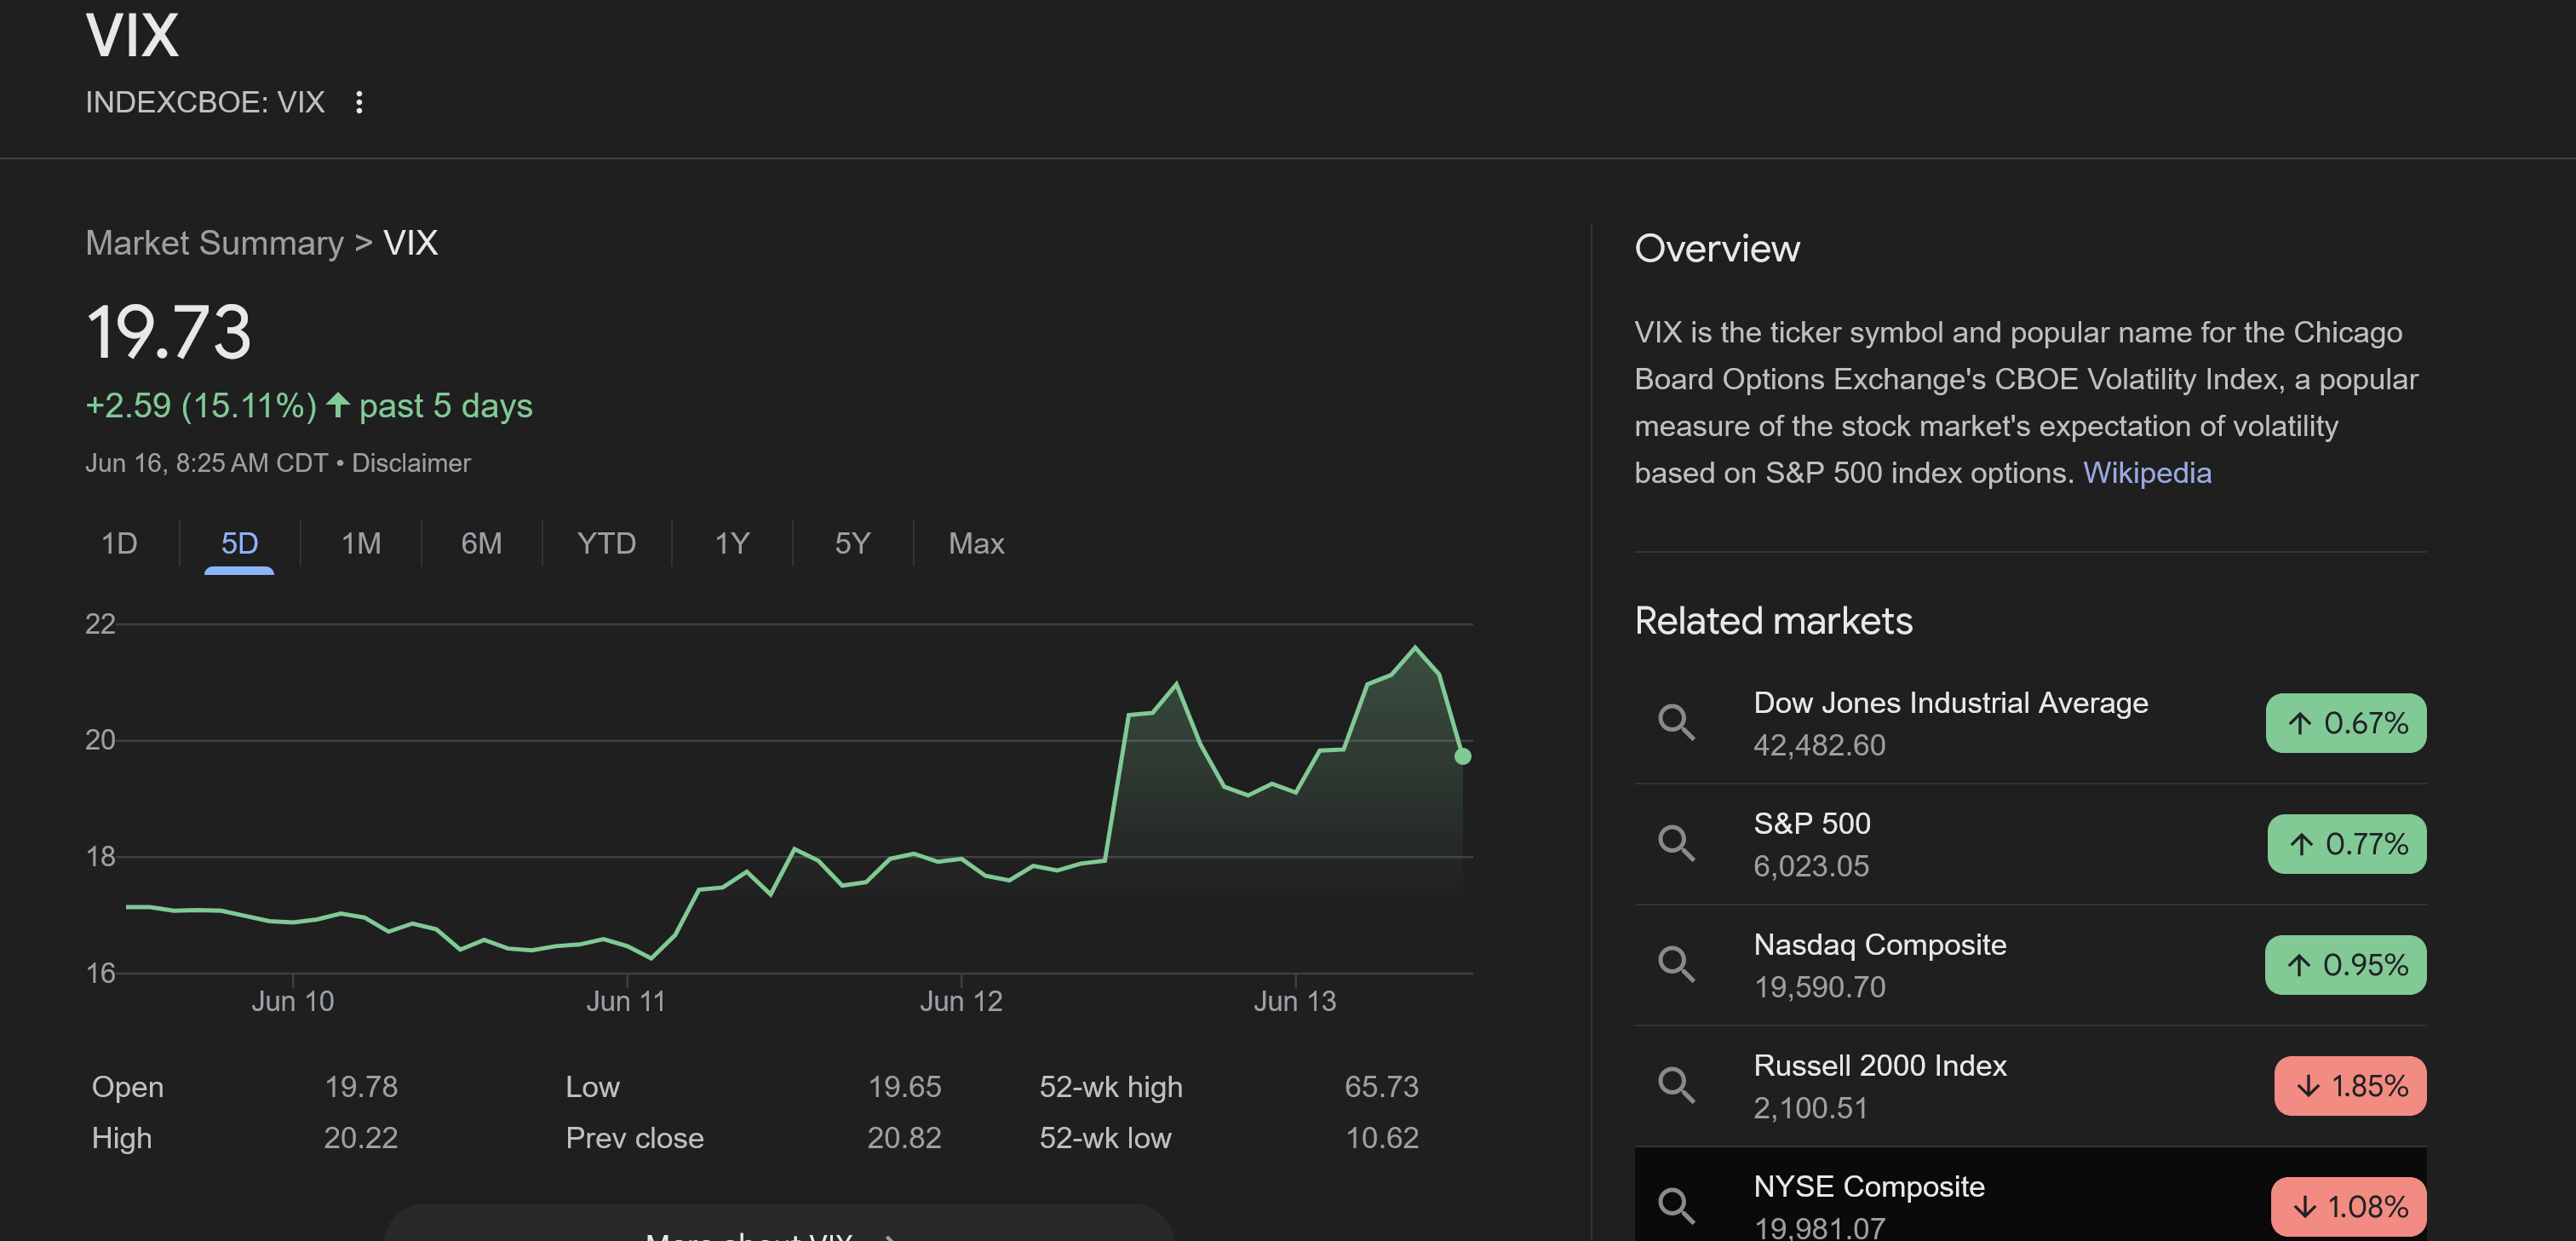Open the three-dot menu beside INDEXCBOE: VIX
Viewport: 2576px width, 1241px height.
pyautogui.click(x=359, y=102)
